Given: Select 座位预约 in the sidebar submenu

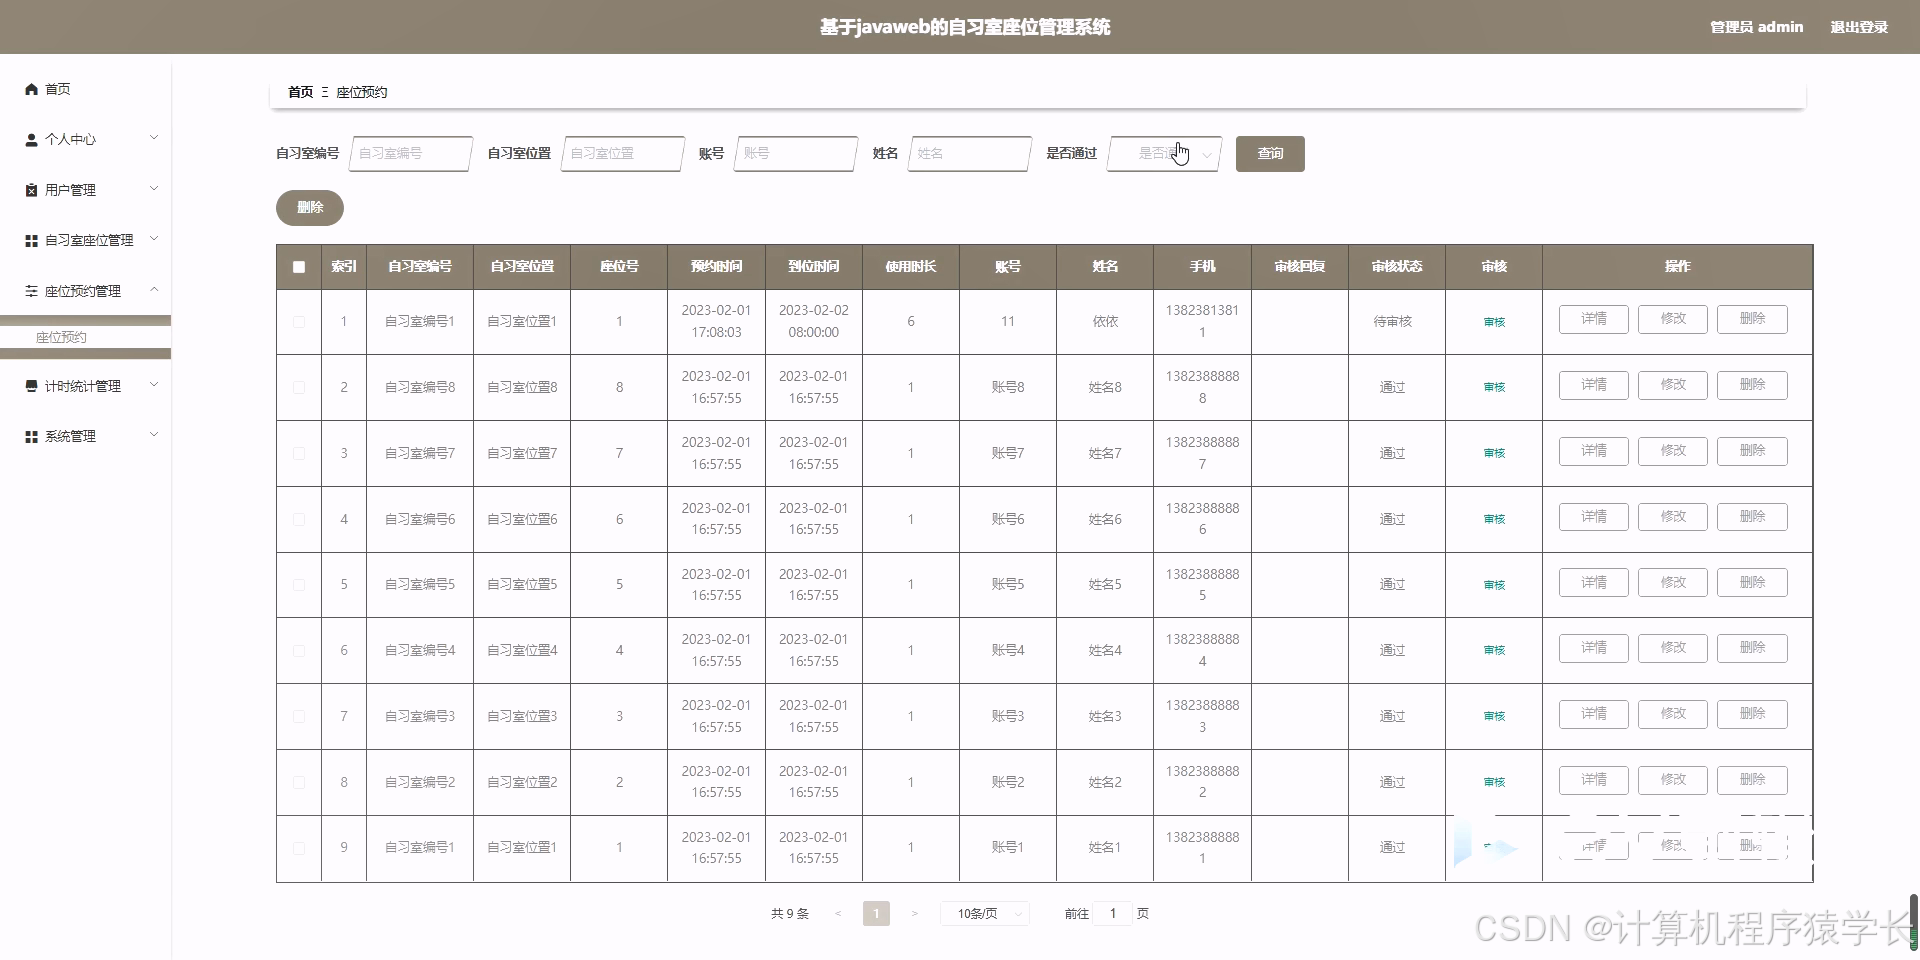Looking at the screenshot, I should click(x=62, y=337).
